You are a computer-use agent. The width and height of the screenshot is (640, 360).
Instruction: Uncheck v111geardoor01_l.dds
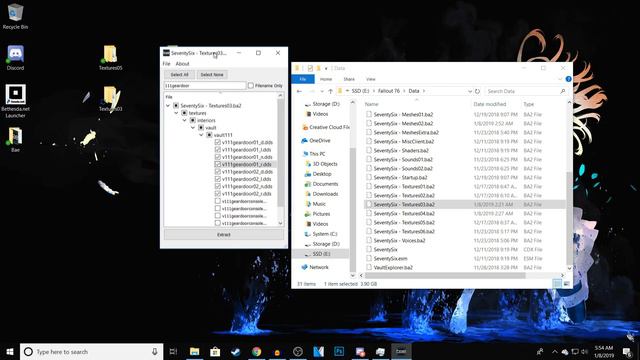click(218, 149)
